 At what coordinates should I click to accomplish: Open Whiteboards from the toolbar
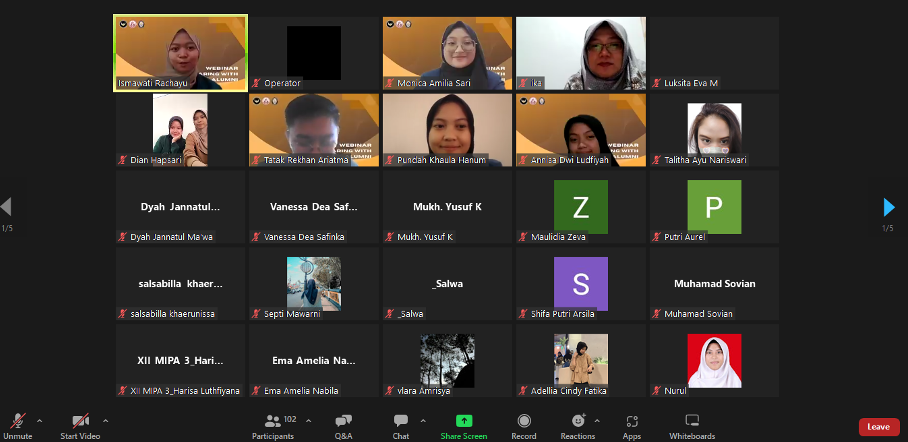[692, 424]
